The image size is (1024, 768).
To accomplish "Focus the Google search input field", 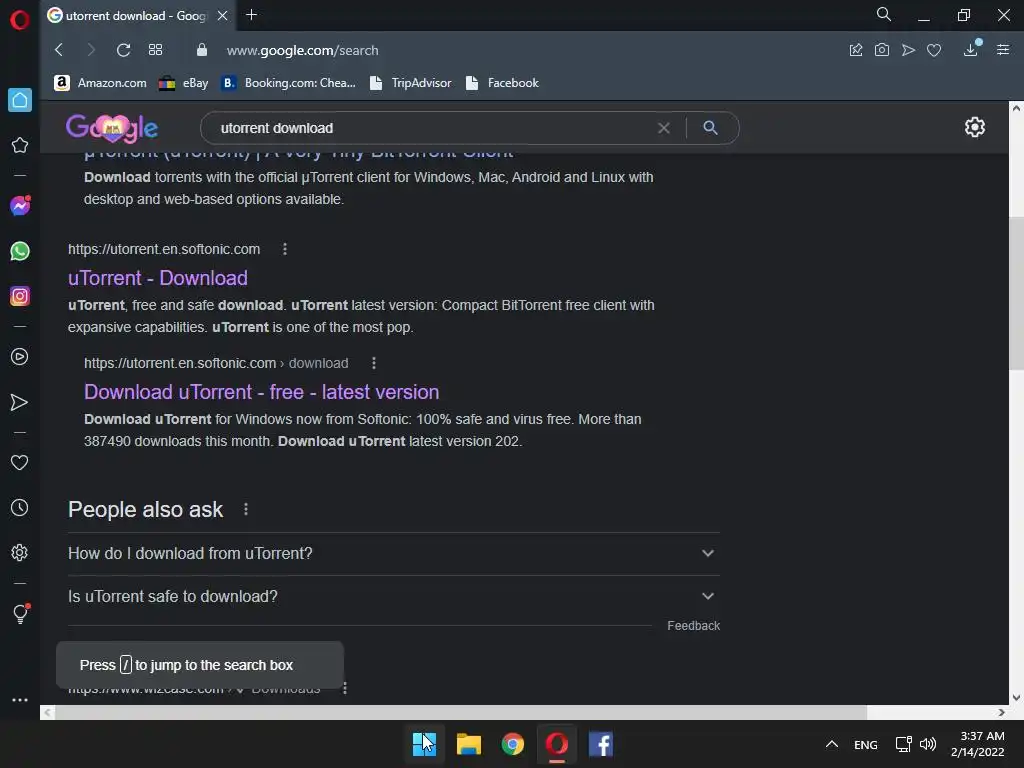I will click(431, 128).
